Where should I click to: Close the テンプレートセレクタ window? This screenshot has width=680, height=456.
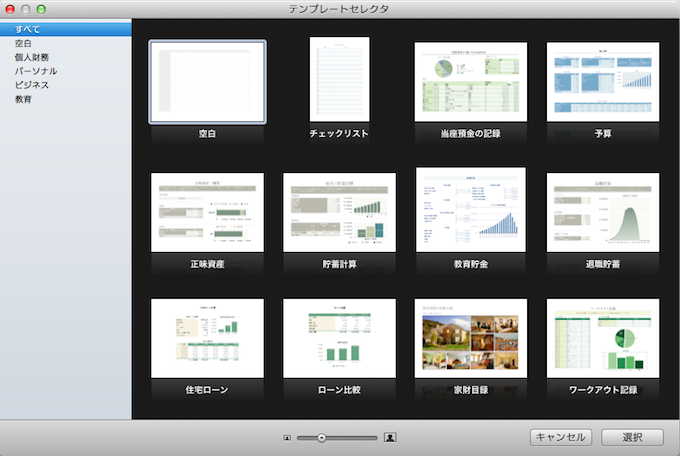coord(10,9)
